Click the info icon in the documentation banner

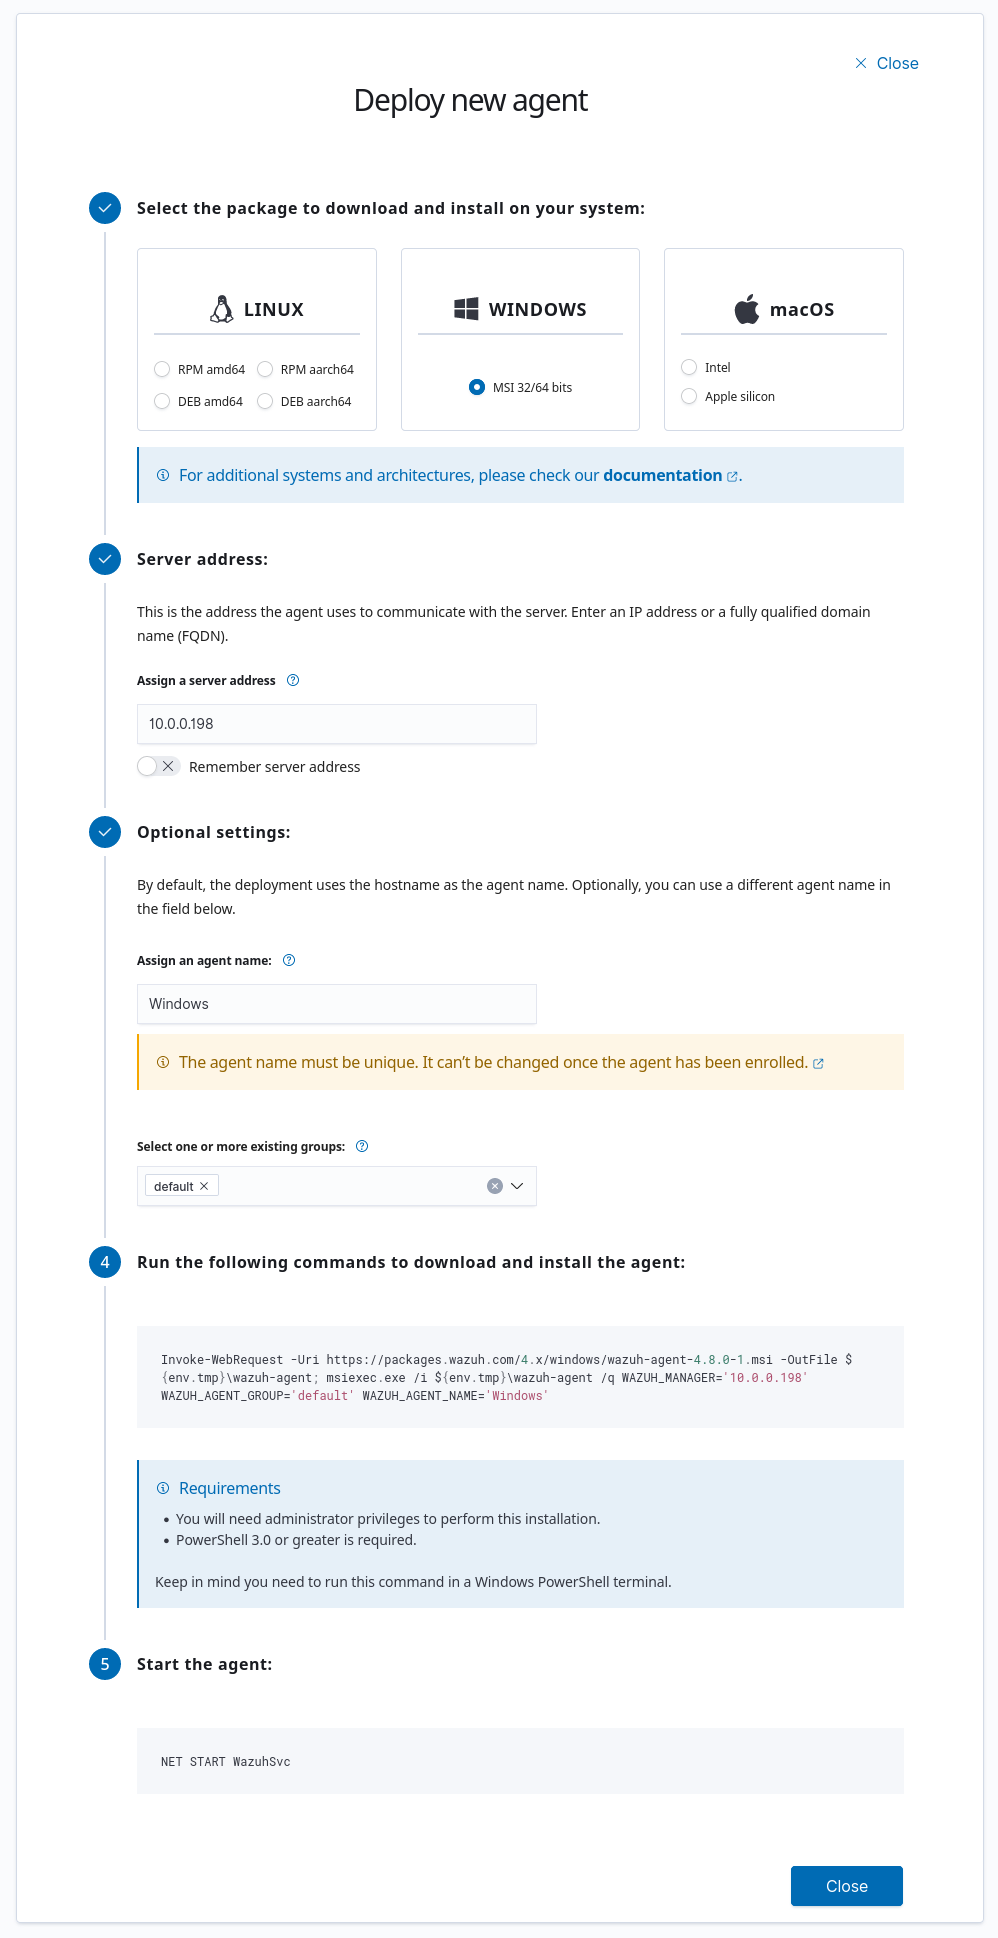pos(163,475)
